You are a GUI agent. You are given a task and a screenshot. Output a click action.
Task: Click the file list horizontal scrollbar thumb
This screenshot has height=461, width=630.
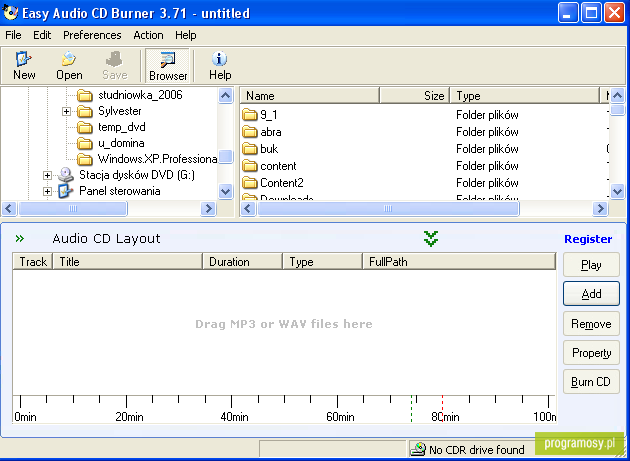pos(388,209)
